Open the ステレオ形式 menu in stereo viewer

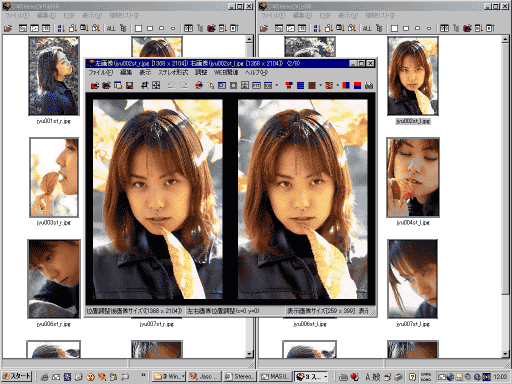tap(173, 72)
